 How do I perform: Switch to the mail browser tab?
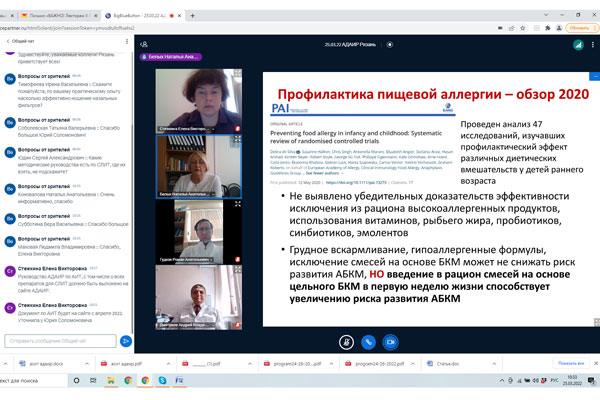(x=59, y=16)
